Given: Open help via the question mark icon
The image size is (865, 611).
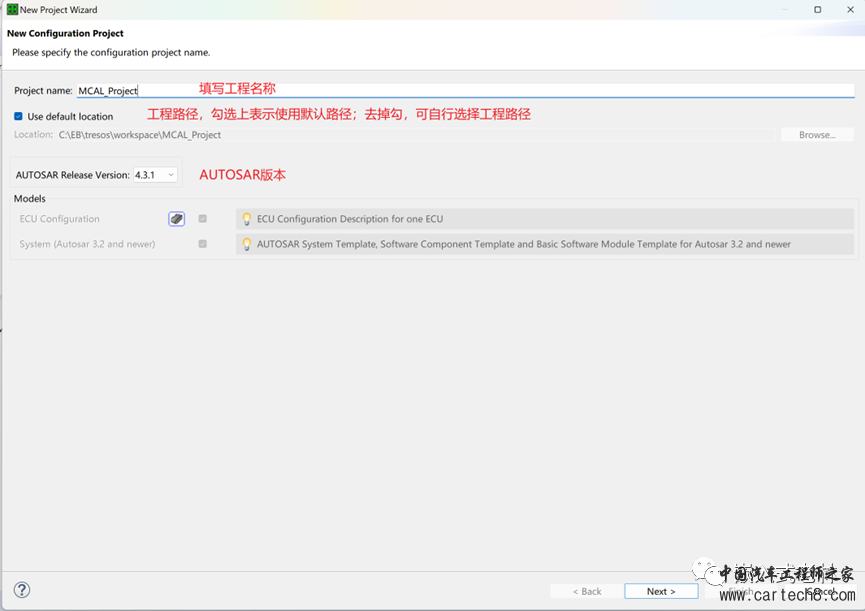Looking at the screenshot, I should 21,590.
